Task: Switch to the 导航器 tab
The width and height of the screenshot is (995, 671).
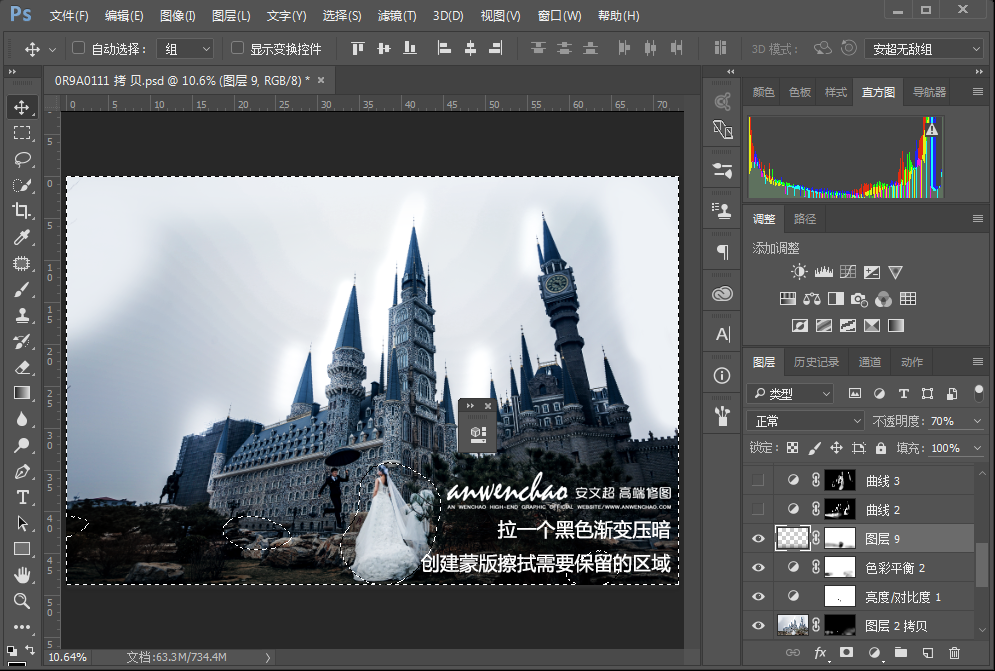Action: pyautogui.click(x=929, y=92)
